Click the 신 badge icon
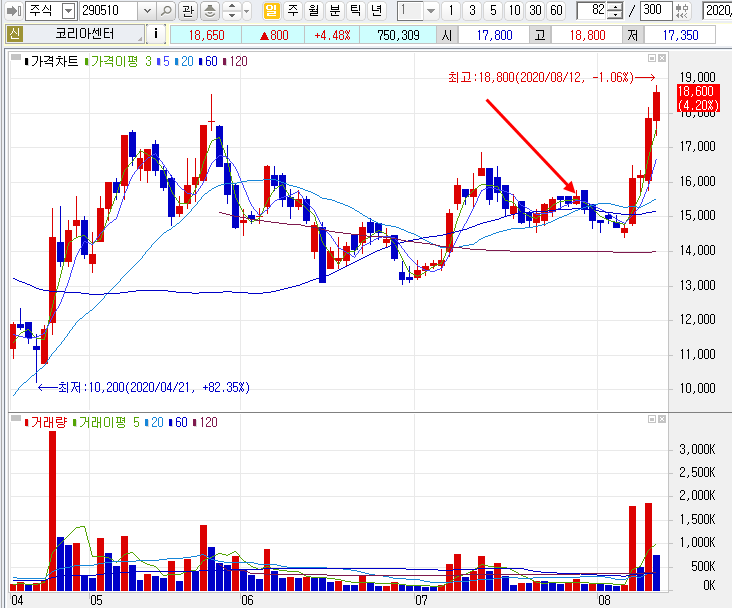 coord(14,34)
